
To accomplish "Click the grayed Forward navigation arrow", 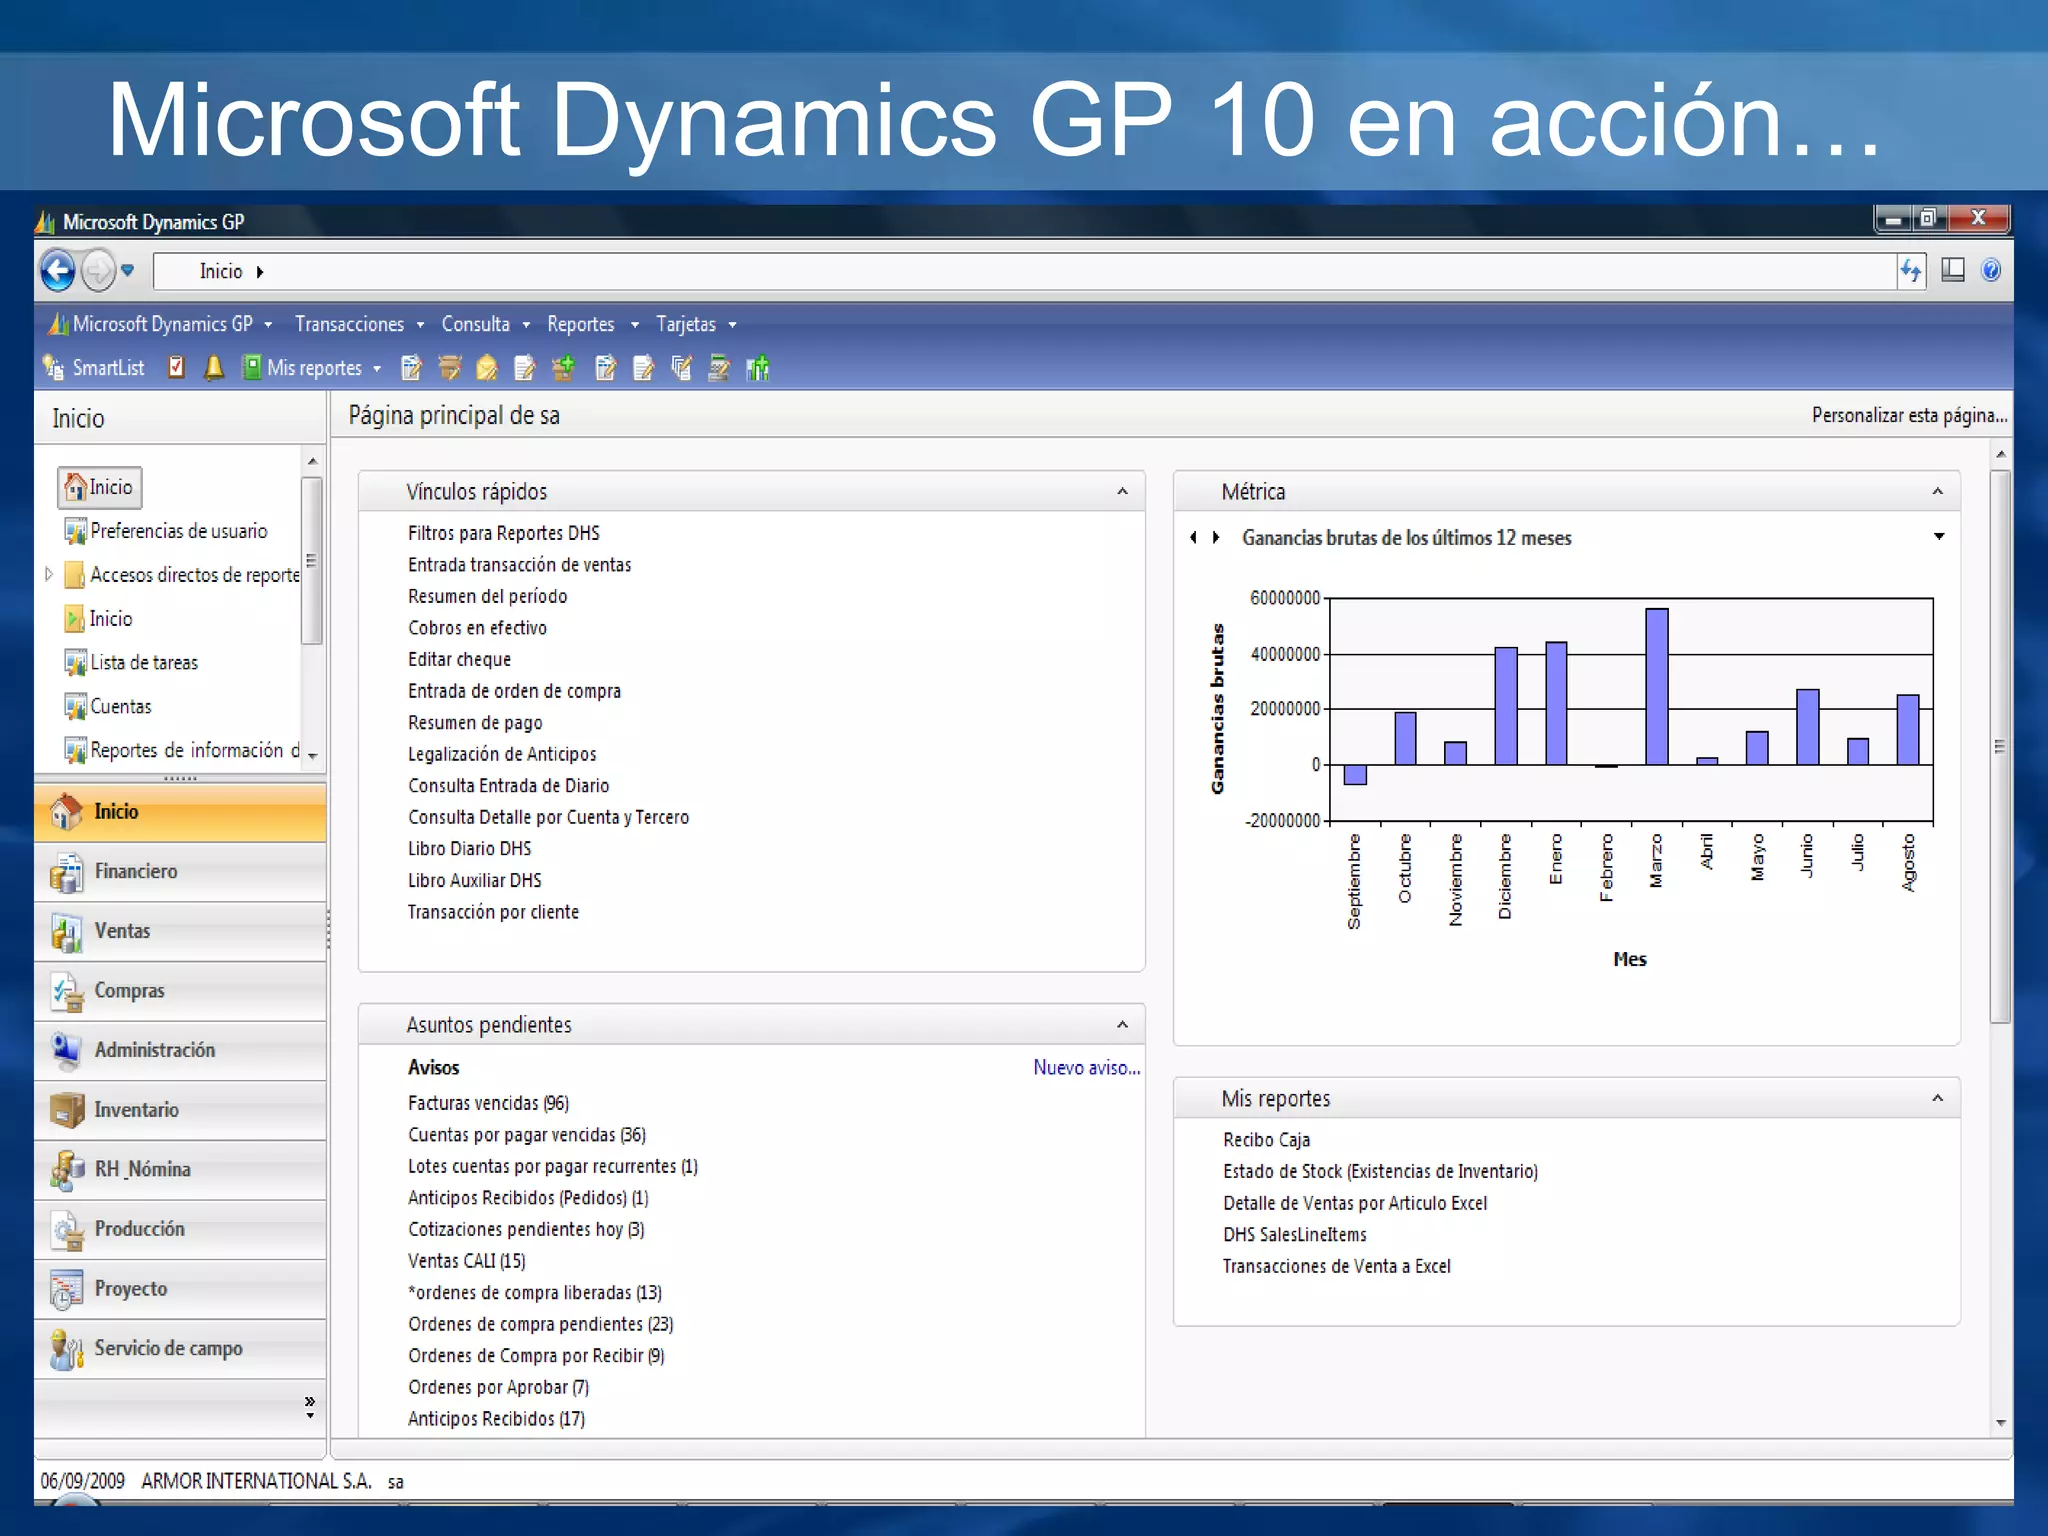I will coord(98,271).
